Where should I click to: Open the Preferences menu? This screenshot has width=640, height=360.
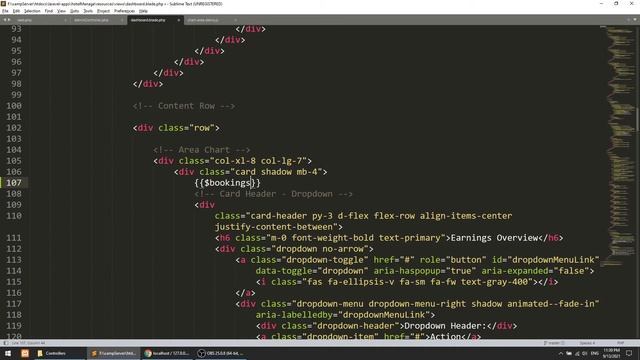124,11
